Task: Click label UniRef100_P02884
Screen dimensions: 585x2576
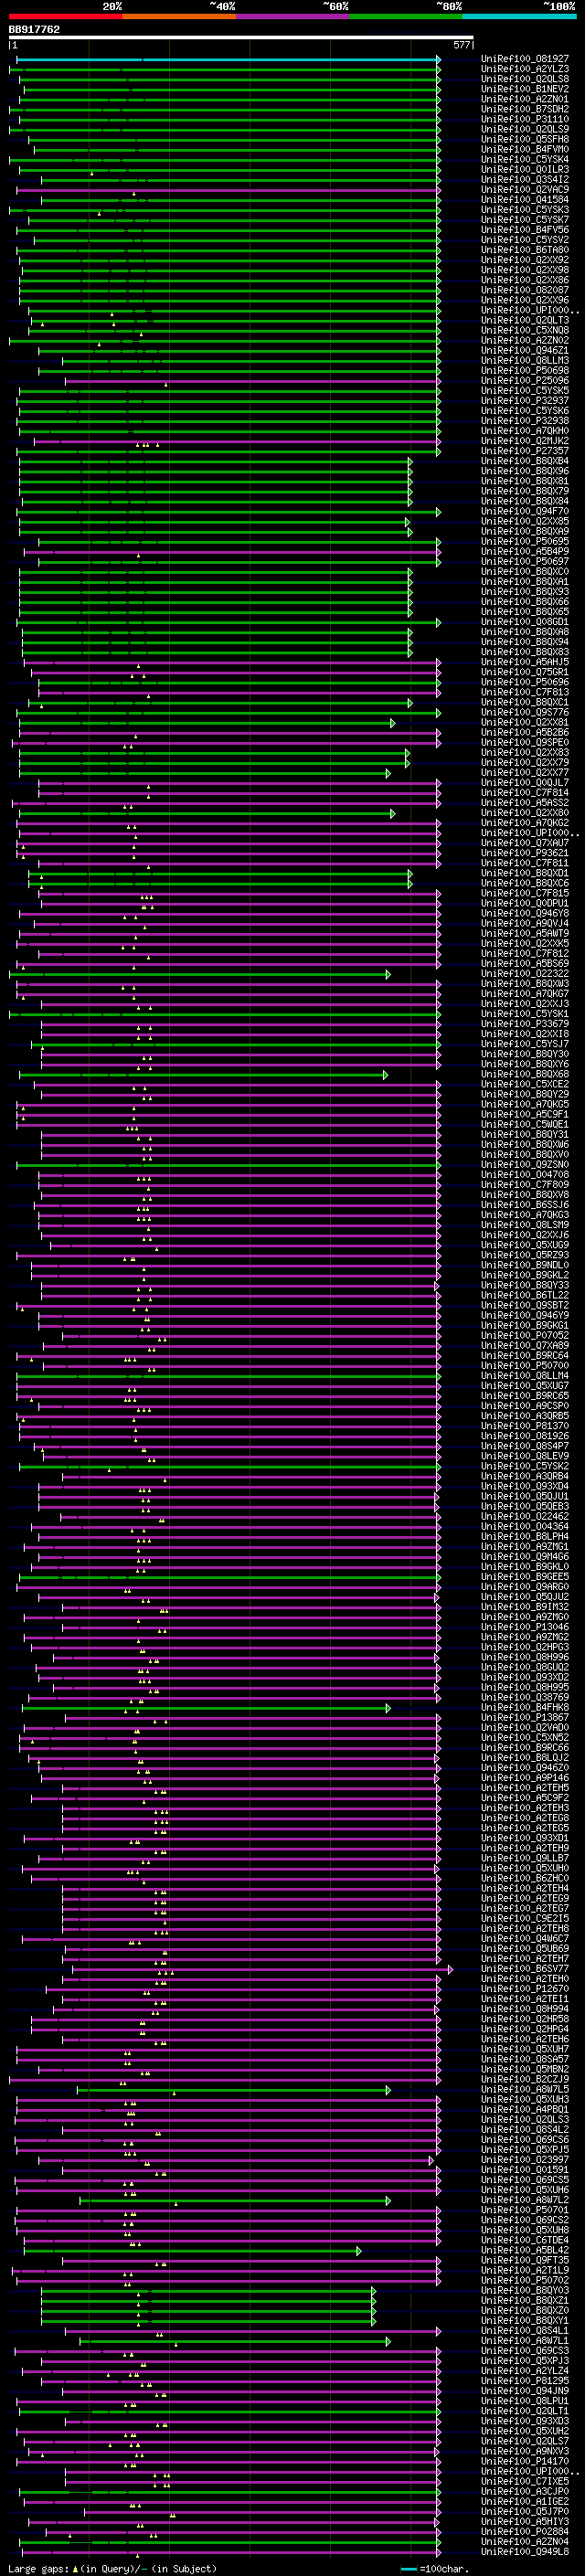Action: [x=525, y=2532]
